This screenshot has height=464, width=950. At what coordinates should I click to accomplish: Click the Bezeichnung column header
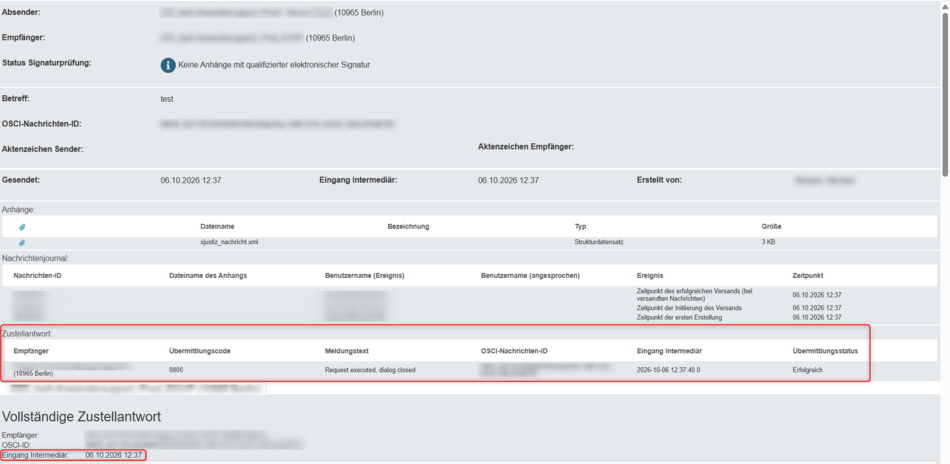tap(408, 227)
